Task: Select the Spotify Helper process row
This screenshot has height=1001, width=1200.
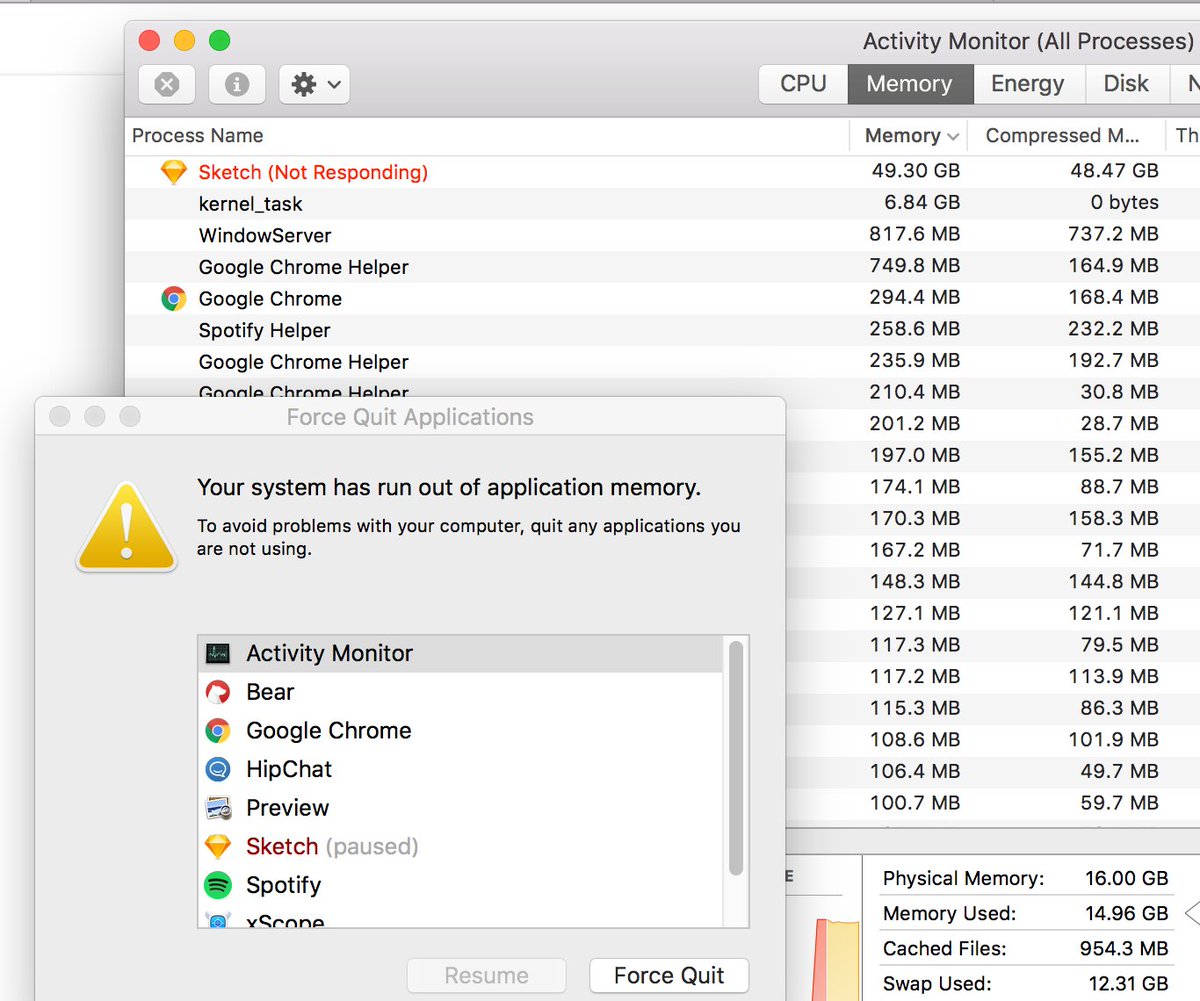Action: 662,330
